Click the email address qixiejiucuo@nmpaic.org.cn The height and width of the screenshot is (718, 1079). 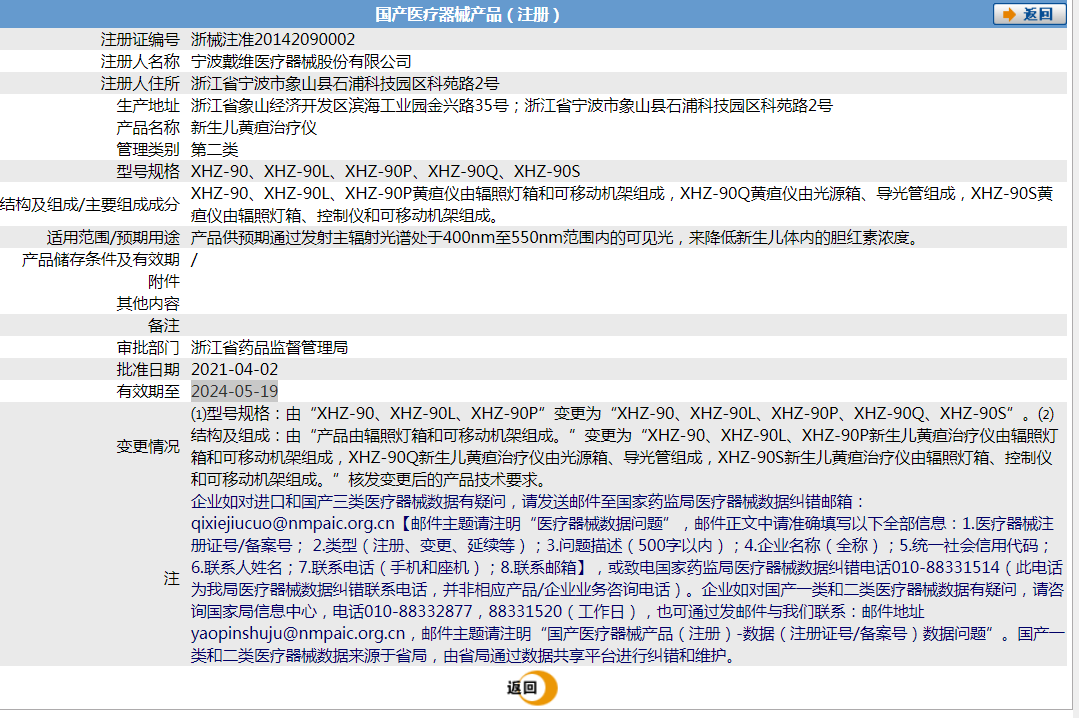(293, 524)
